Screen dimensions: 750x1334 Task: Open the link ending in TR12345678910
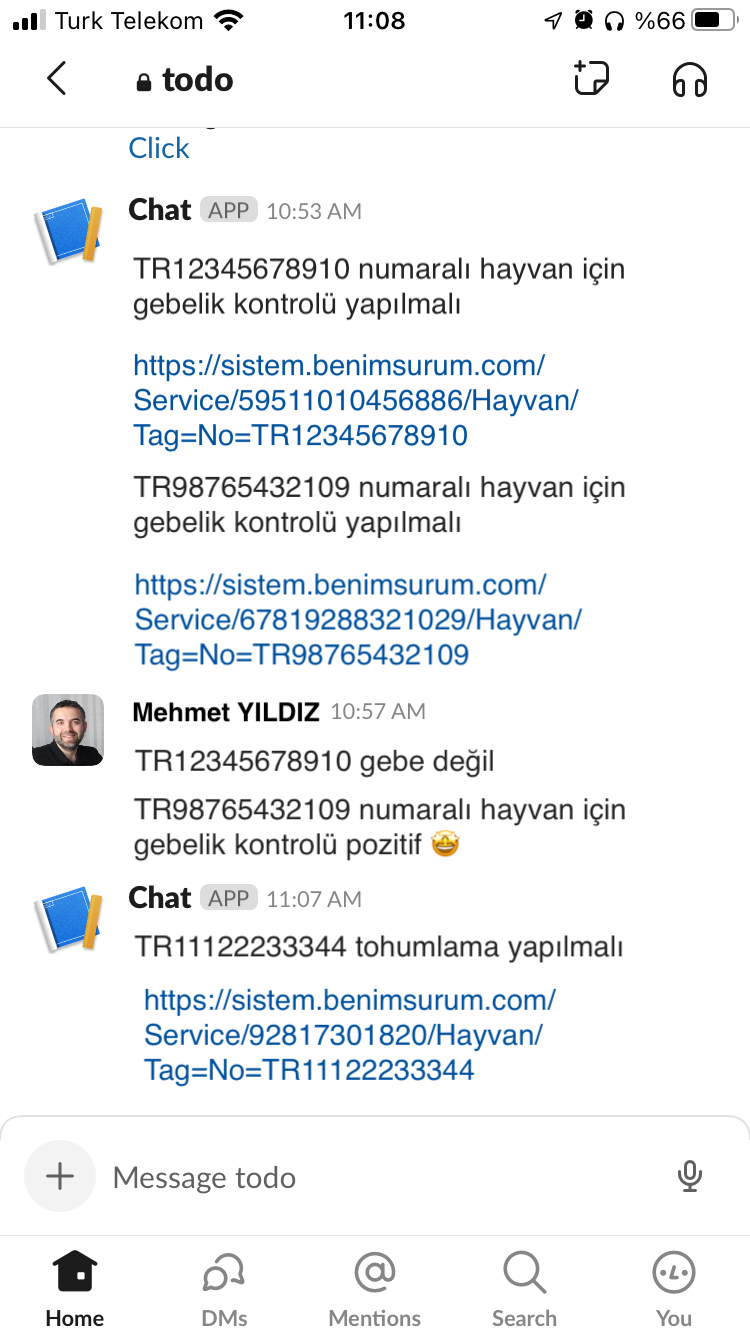[x=340, y=399]
